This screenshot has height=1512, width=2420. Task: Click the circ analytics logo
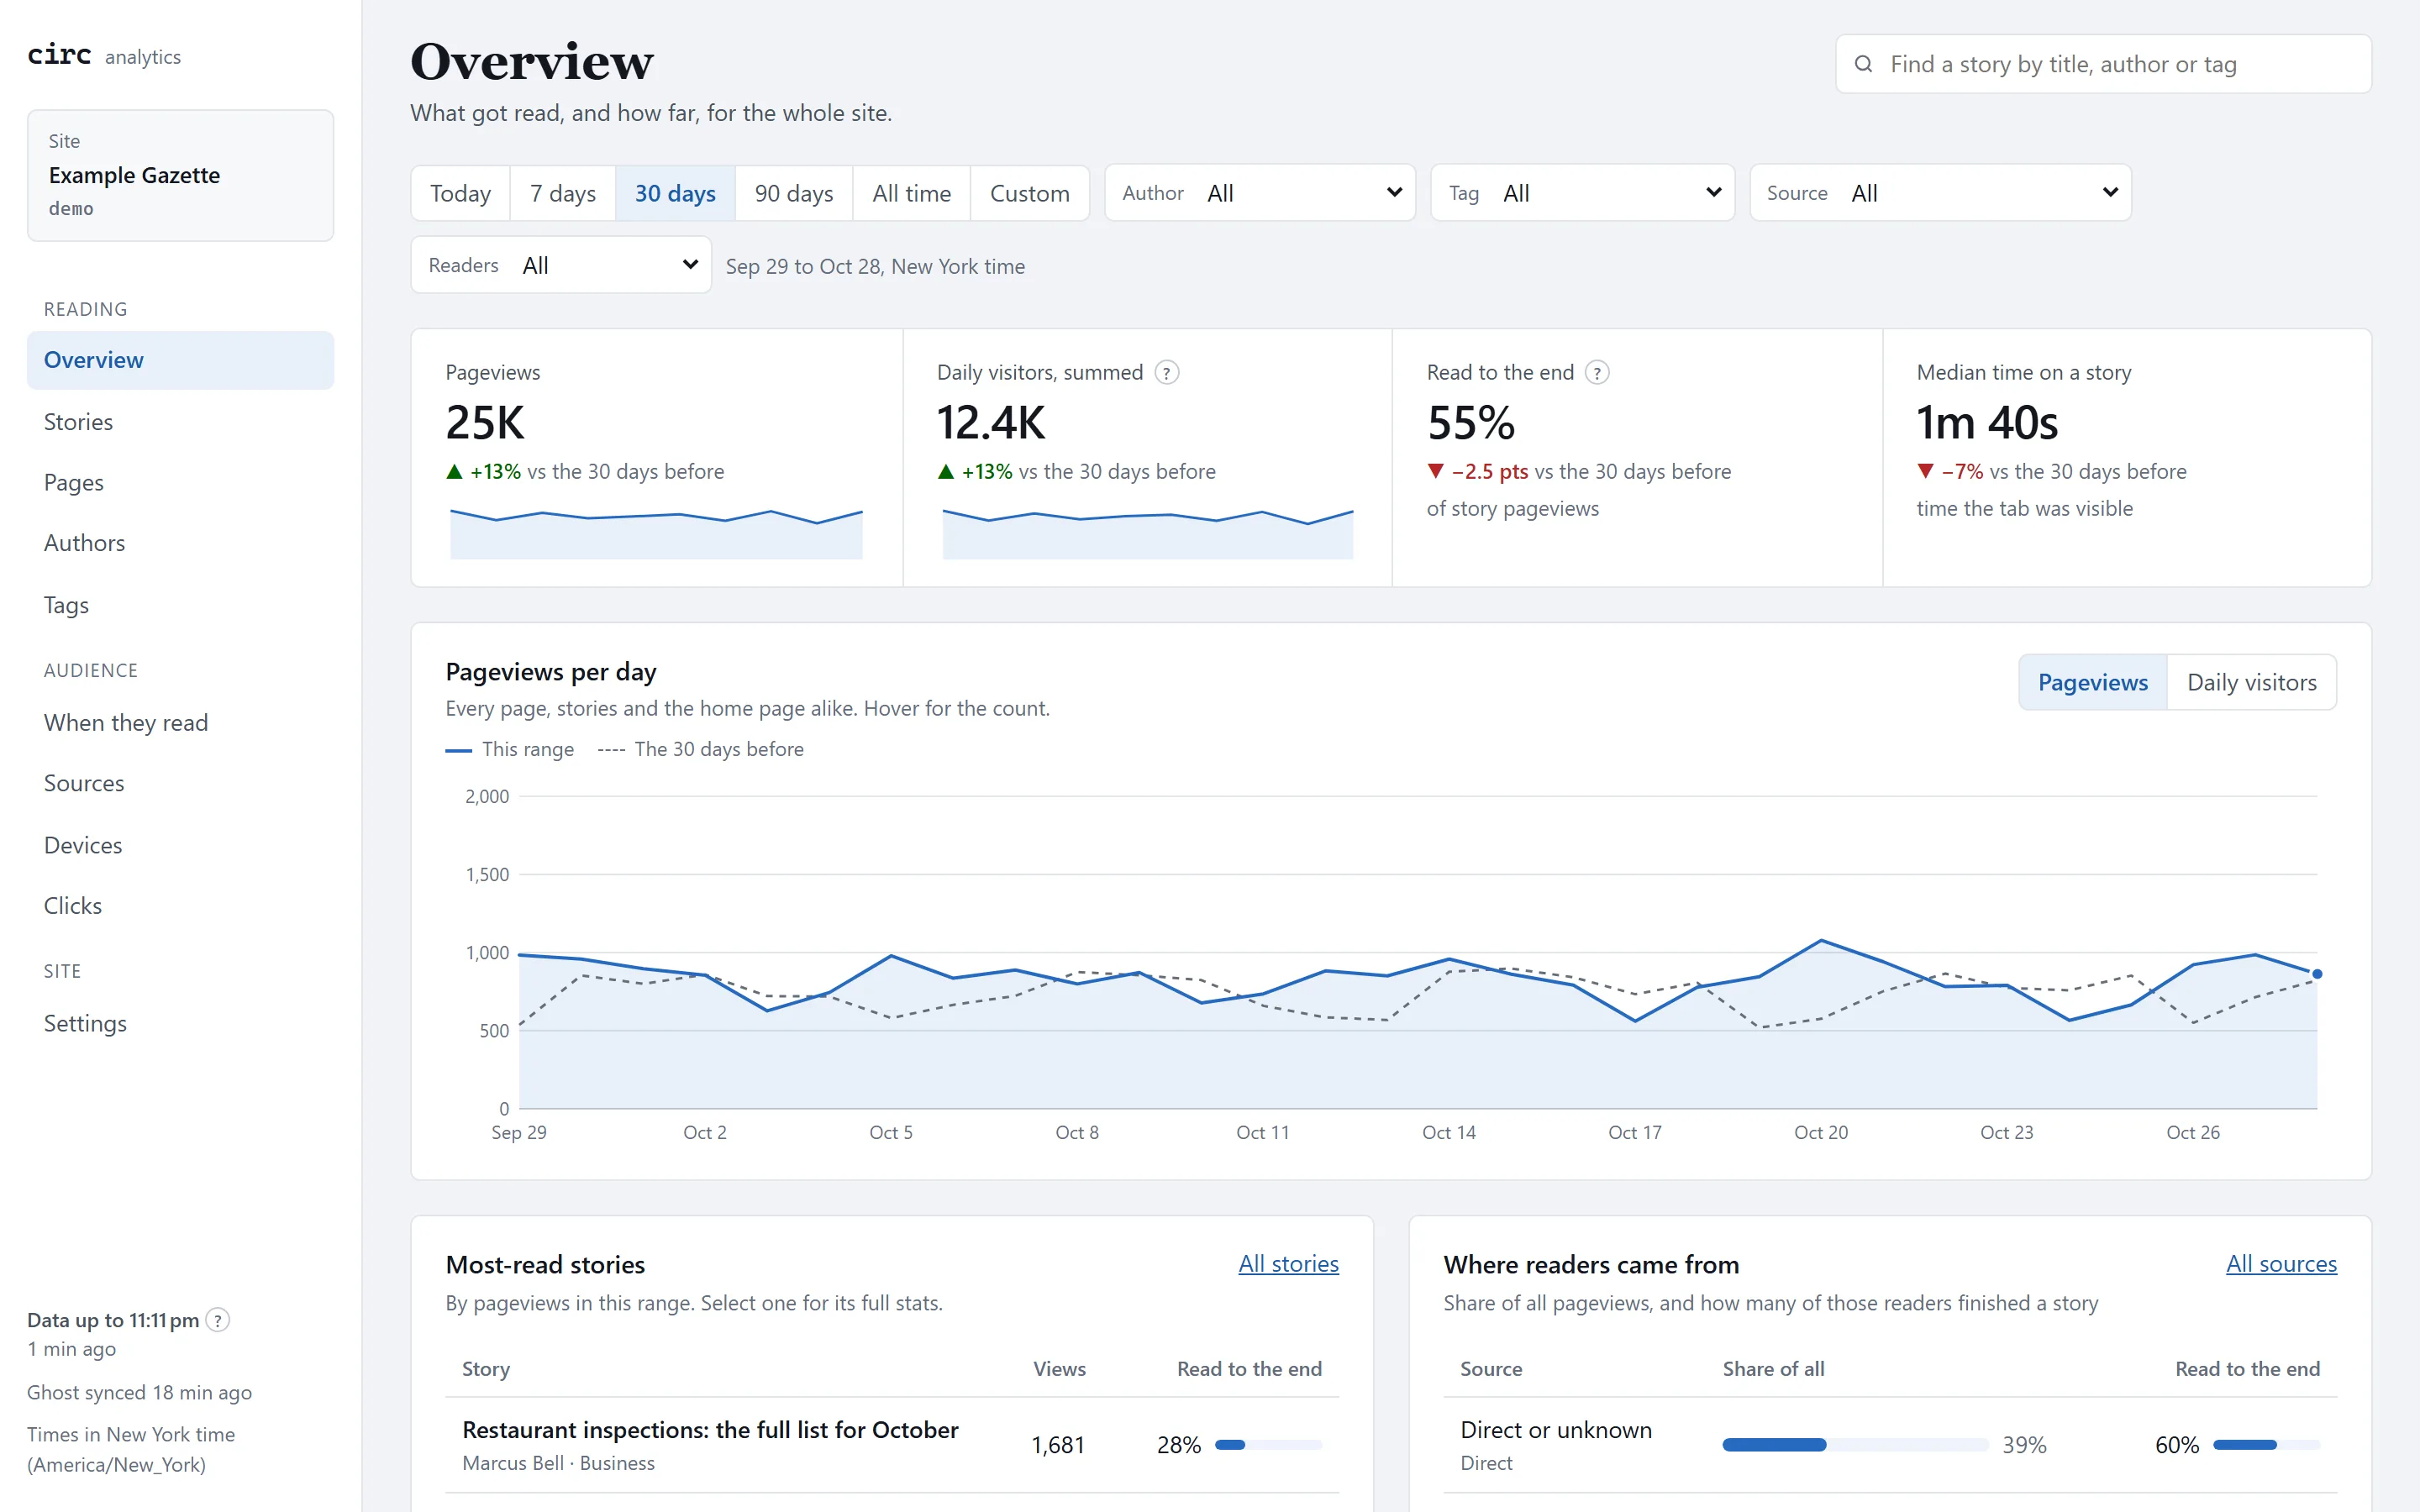pyautogui.click(x=104, y=55)
